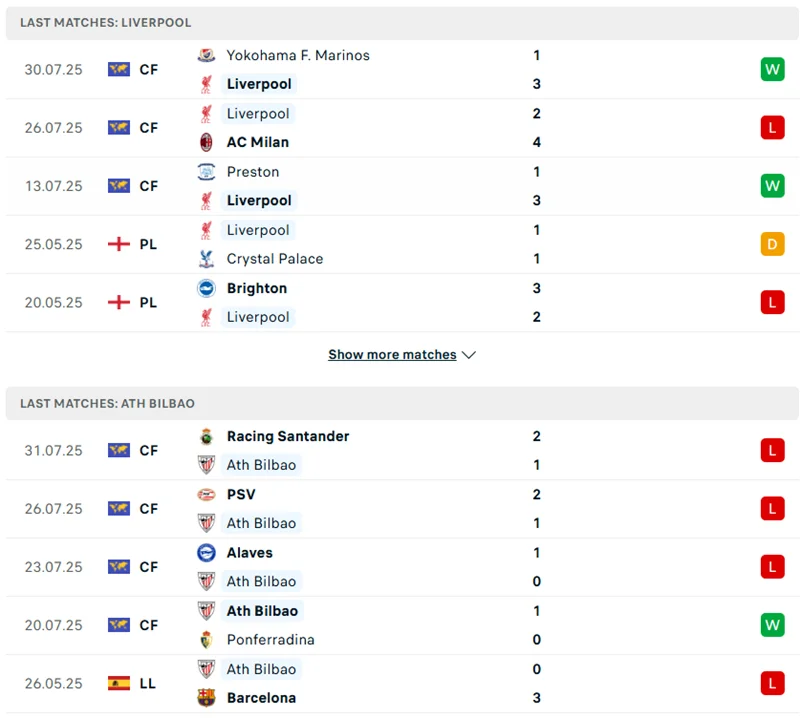Viewport: 800px width, 718px height.
Task: Click the Last Matches: Ath Bilbao header
Action: click(107, 404)
